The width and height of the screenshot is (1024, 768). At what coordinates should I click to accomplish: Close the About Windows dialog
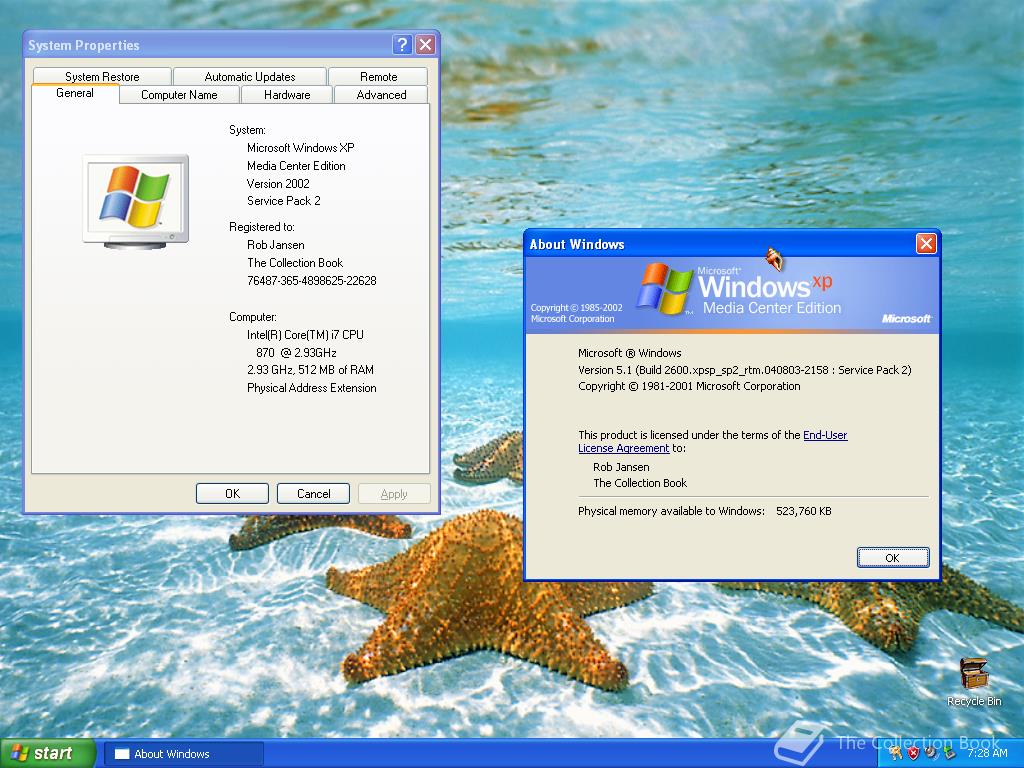pyautogui.click(x=926, y=244)
